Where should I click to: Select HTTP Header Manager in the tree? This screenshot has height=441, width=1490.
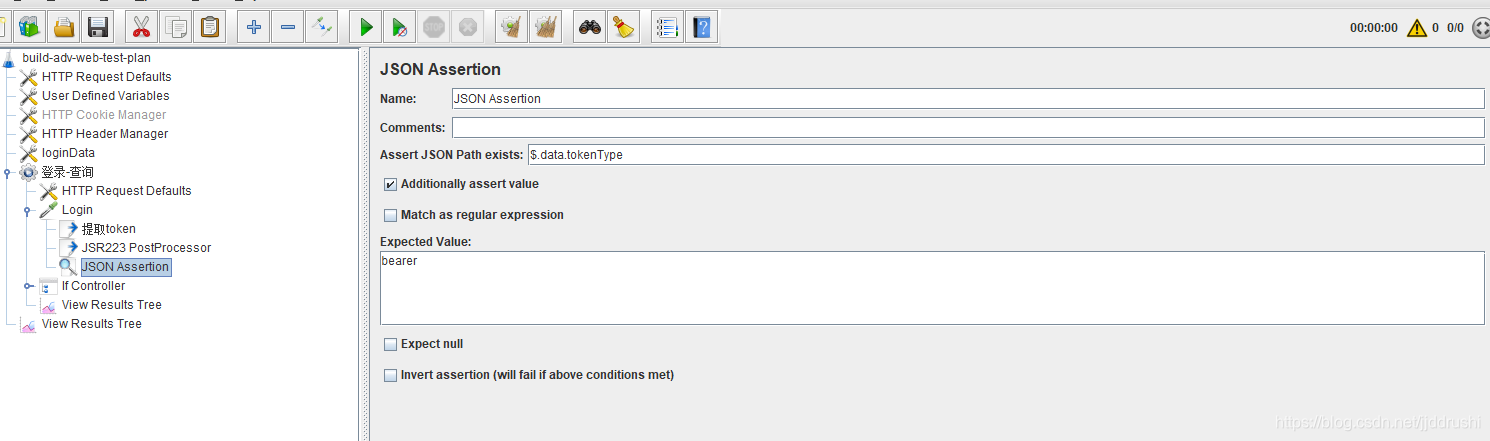105,134
